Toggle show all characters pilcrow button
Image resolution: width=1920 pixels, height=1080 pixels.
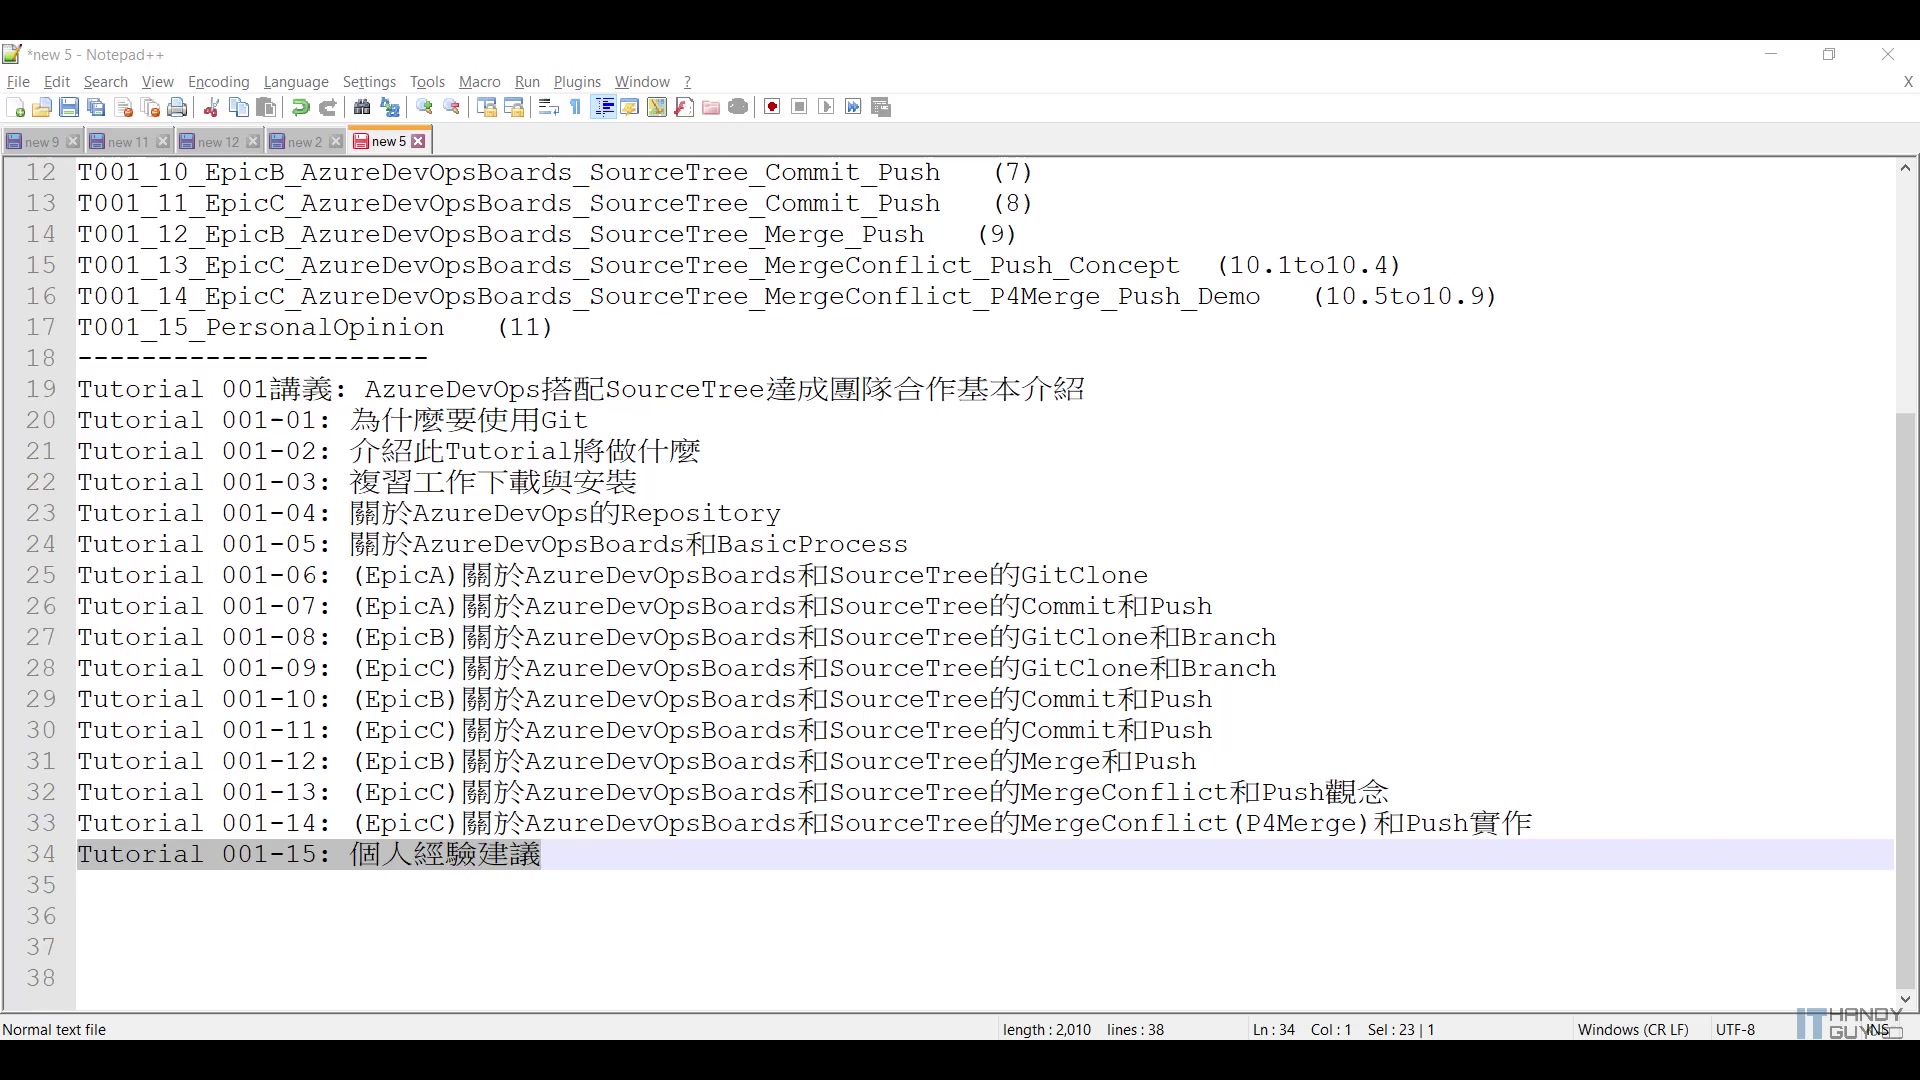576,108
